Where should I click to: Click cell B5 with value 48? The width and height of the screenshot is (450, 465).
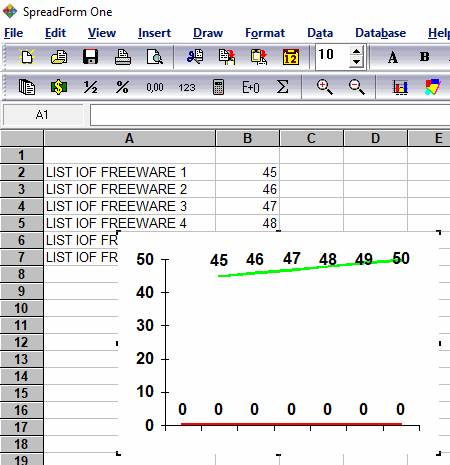click(247, 223)
